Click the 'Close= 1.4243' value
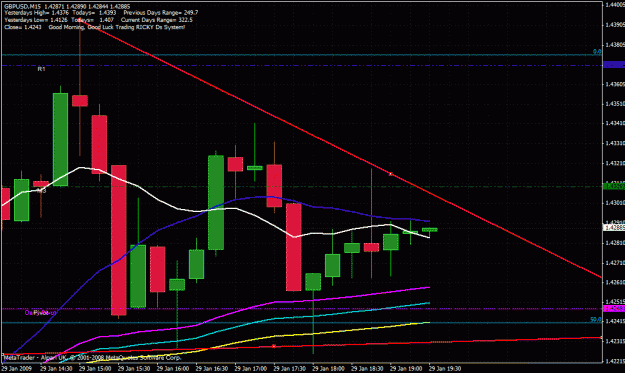This screenshot has height=373, width=625. tap(23, 27)
